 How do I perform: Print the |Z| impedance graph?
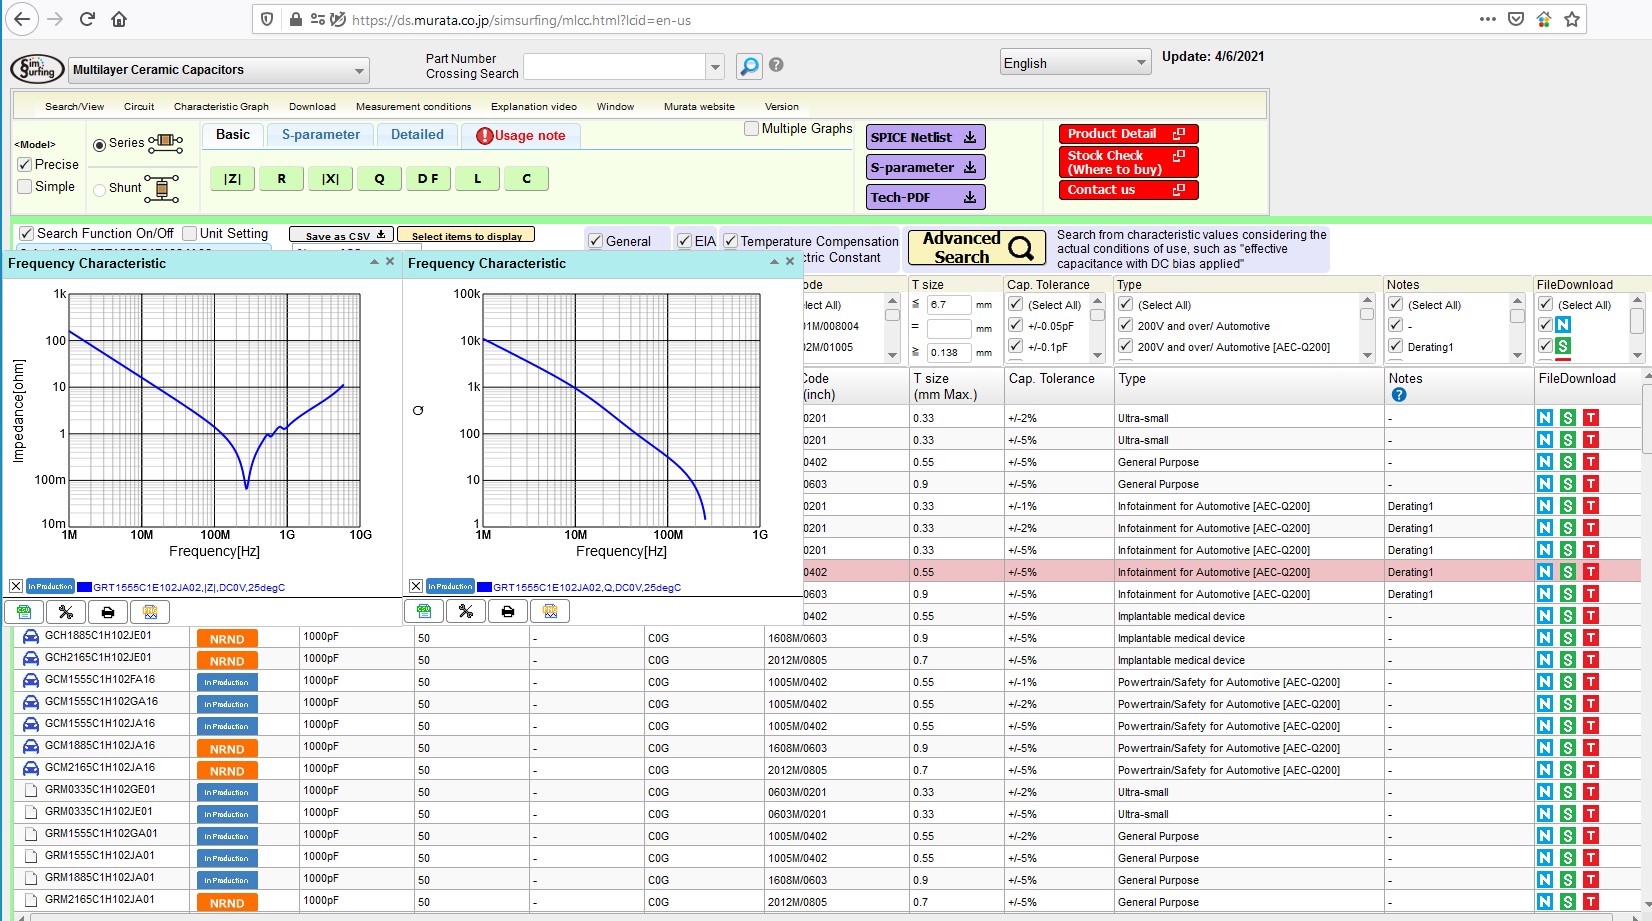[108, 611]
